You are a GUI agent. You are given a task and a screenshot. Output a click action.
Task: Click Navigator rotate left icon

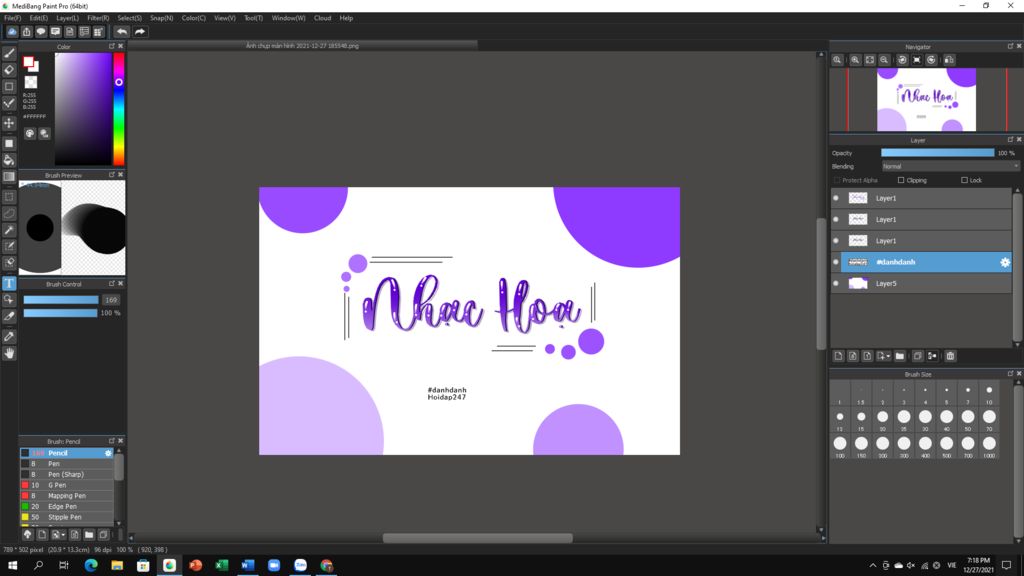pyautogui.click(x=902, y=59)
